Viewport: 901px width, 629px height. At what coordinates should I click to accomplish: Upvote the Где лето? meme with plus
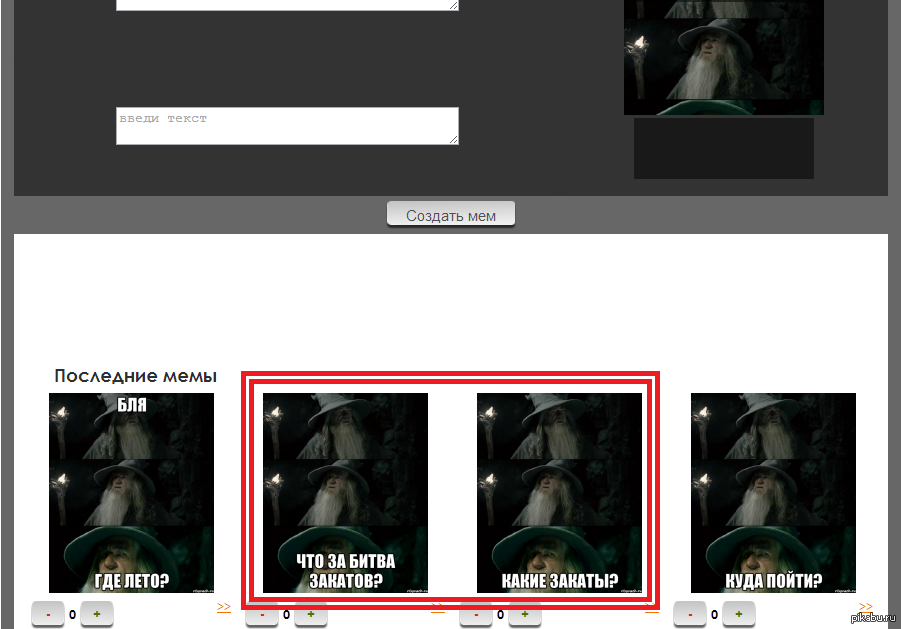point(96,614)
